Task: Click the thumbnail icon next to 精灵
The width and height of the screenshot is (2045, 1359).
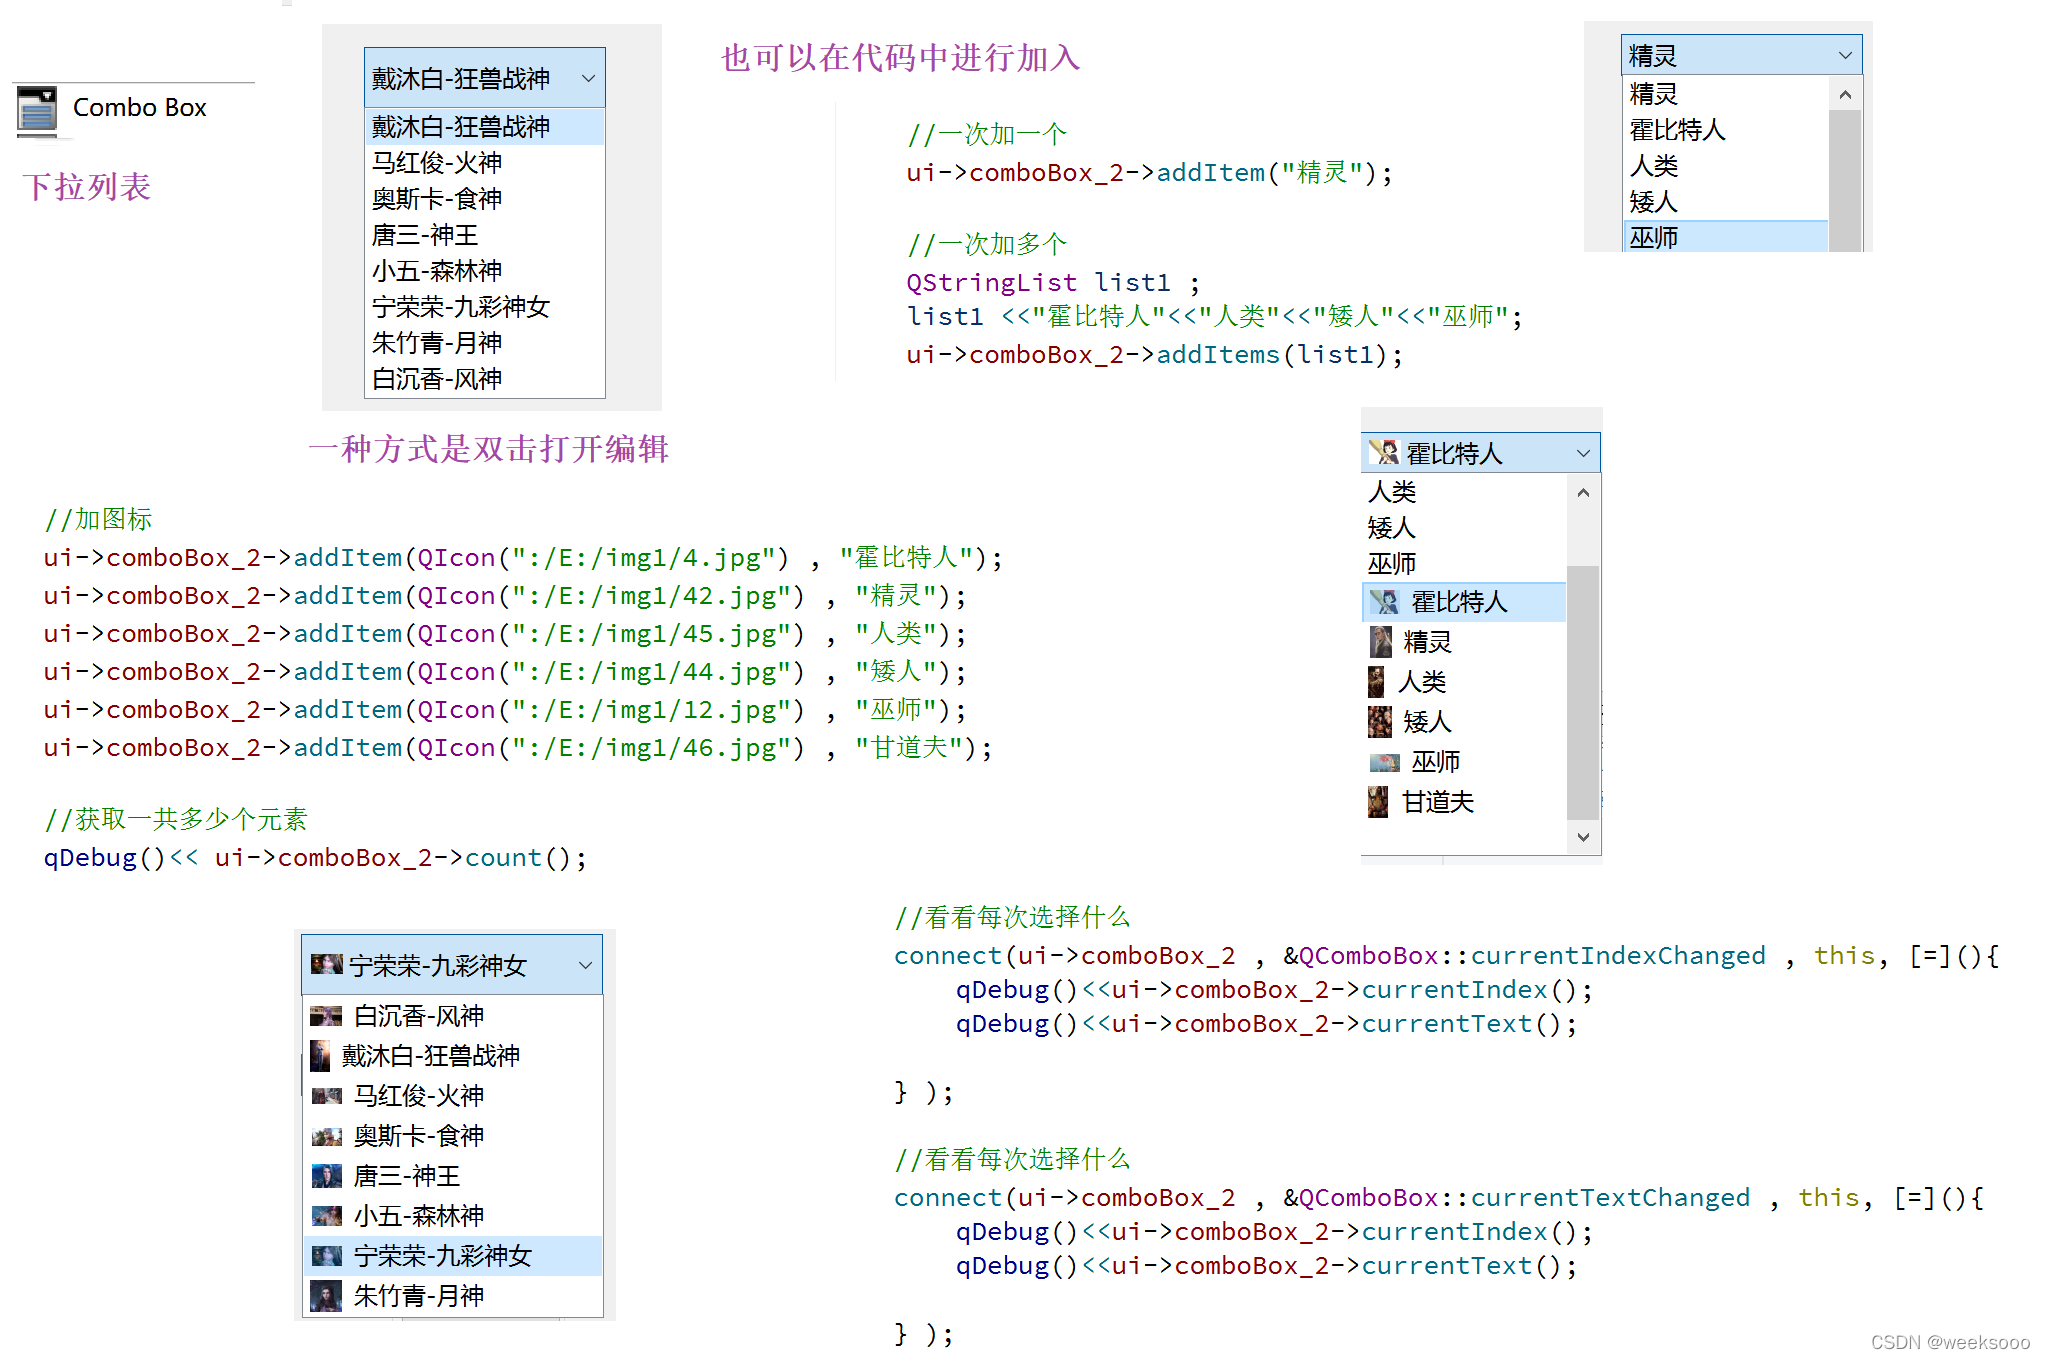Action: tap(1381, 641)
